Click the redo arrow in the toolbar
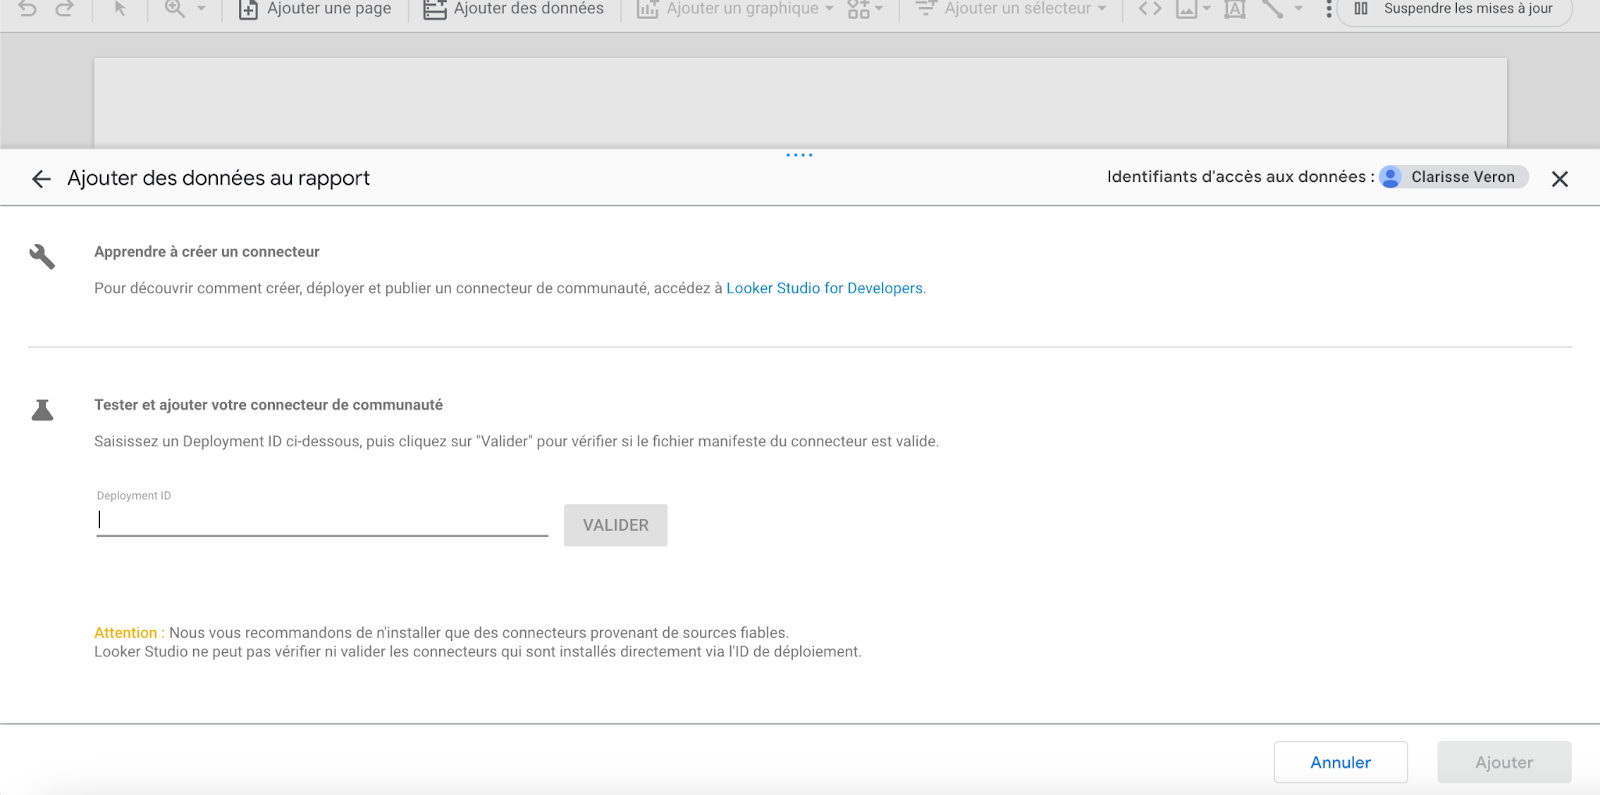 click(65, 9)
